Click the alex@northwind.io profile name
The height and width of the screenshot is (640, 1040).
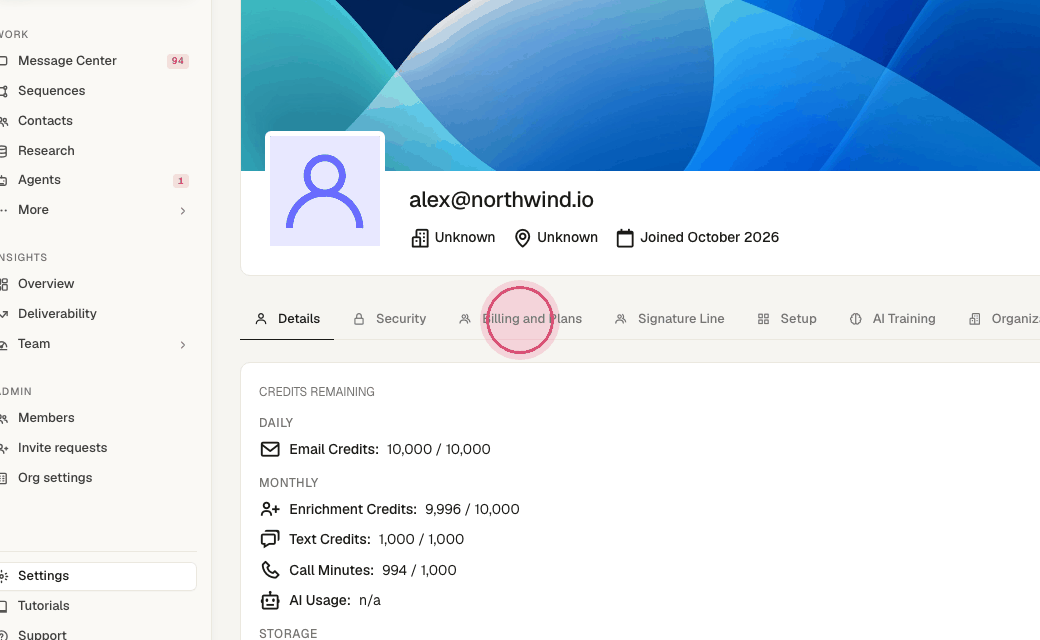point(501,200)
